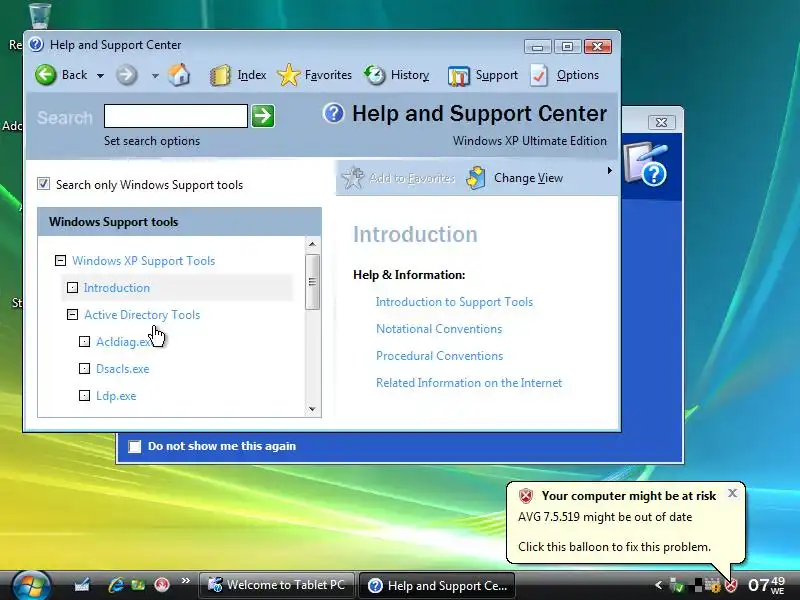Click the red security shield tray icon
Screen dimensions: 800x600
tap(731, 585)
